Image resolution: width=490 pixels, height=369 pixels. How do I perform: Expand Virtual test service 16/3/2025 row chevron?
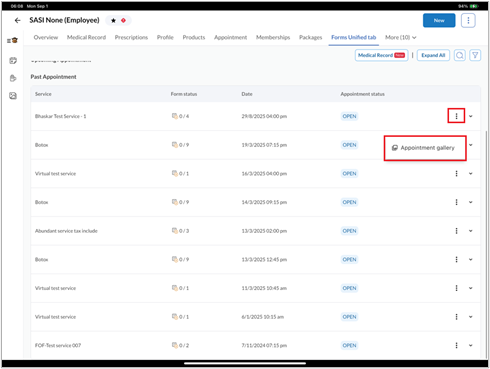471,174
